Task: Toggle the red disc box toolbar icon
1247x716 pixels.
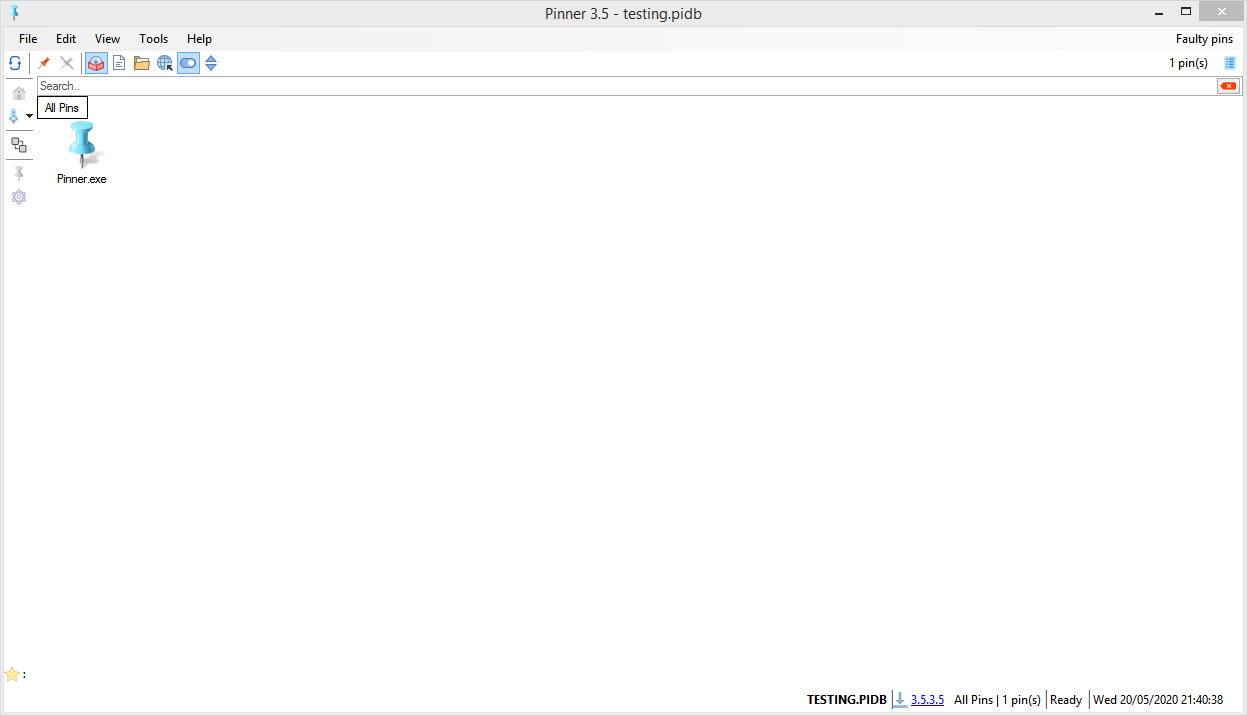Action: [96, 63]
